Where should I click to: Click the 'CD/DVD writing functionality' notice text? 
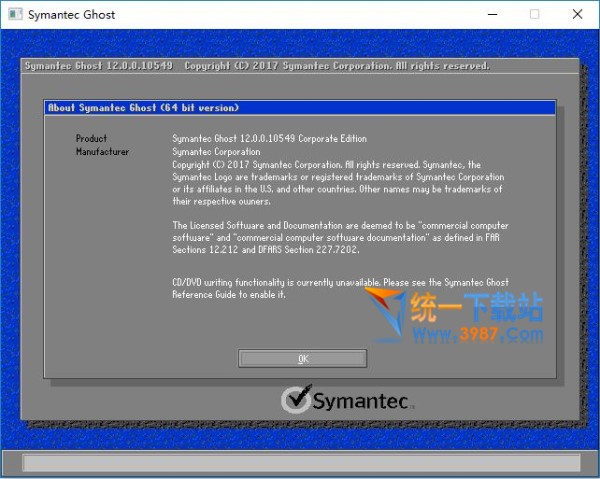tap(340, 288)
